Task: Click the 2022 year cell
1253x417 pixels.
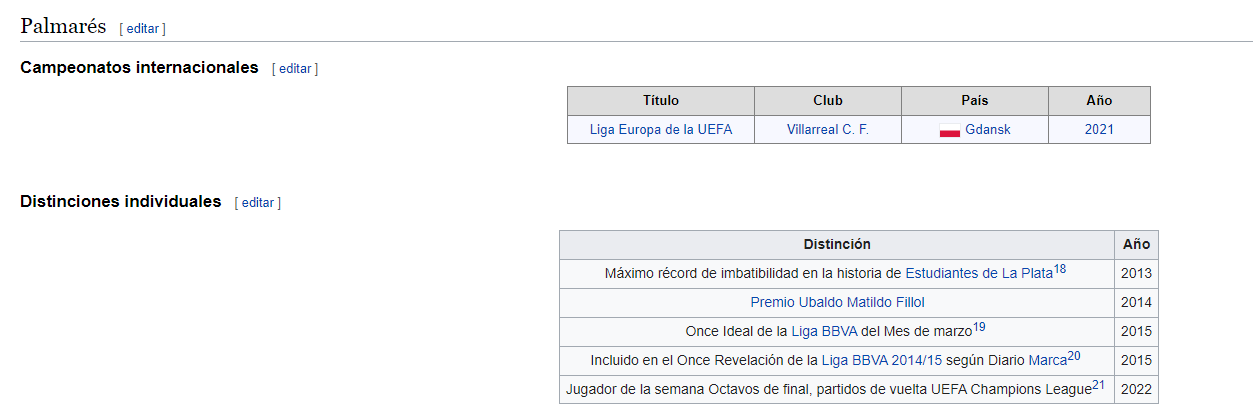Action: point(1137,389)
